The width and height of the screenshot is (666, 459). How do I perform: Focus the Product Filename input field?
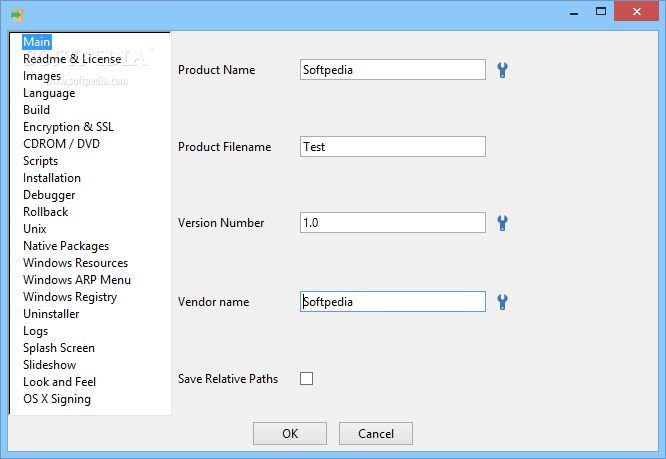pos(393,146)
